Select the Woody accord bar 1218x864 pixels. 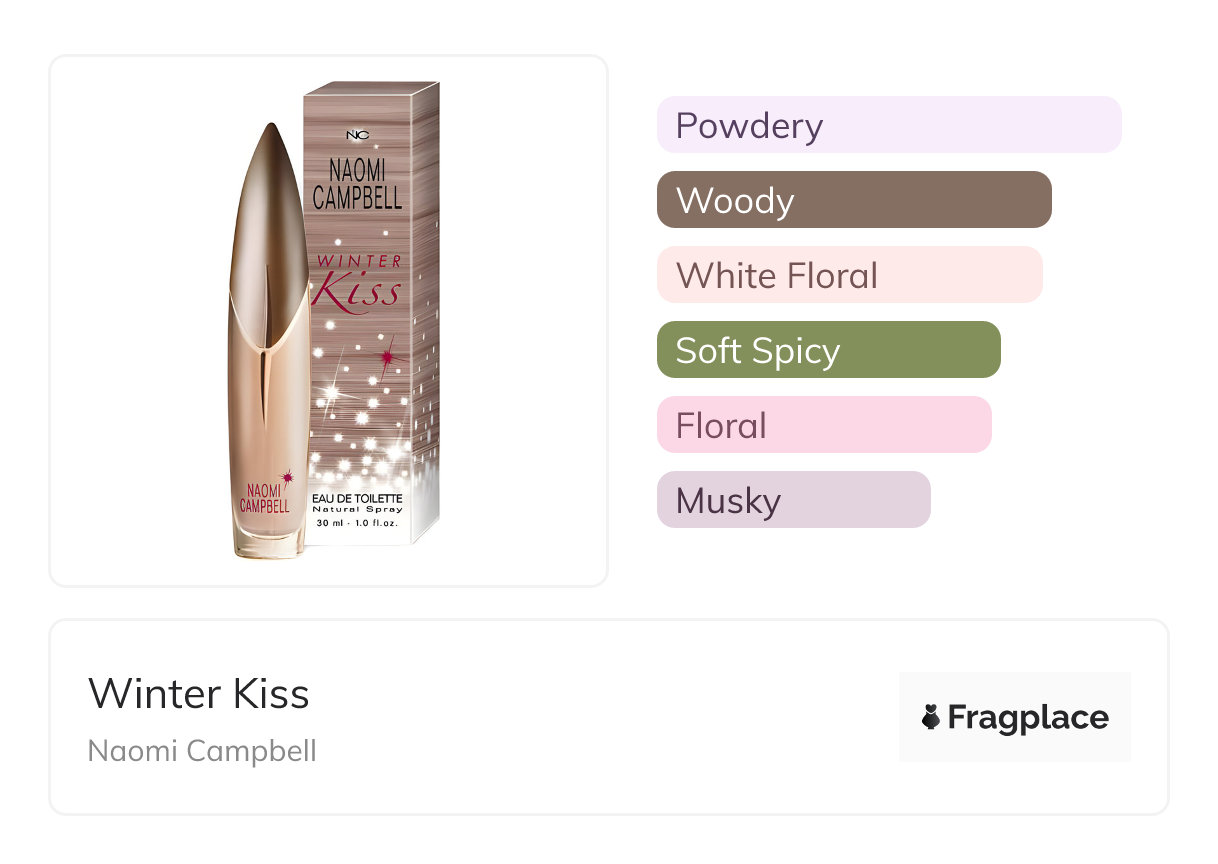[853, 200]
